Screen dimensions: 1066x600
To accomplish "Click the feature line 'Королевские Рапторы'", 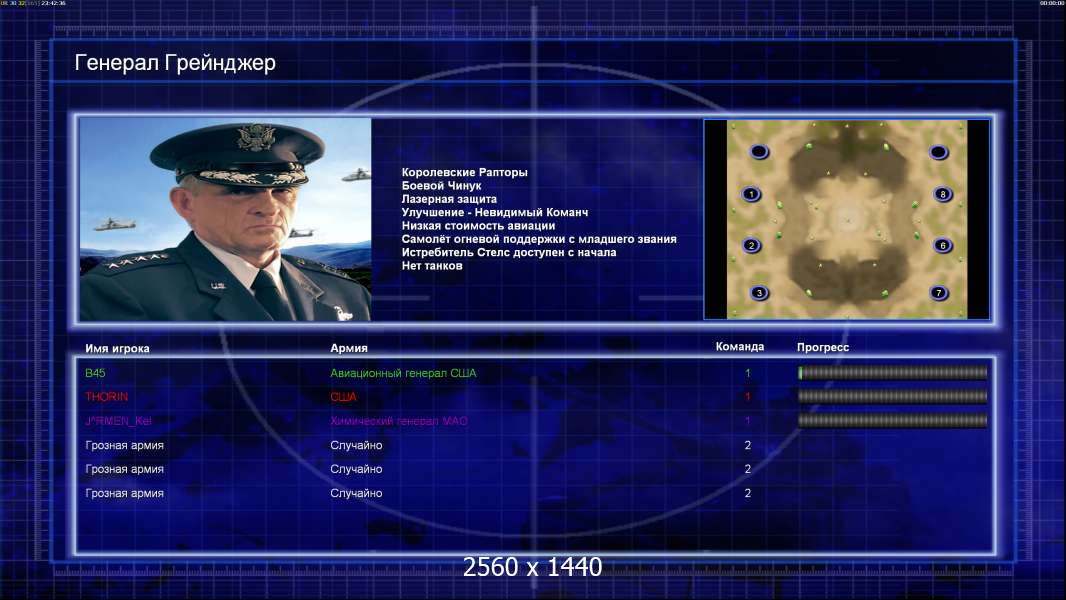I will coord(464,173).
